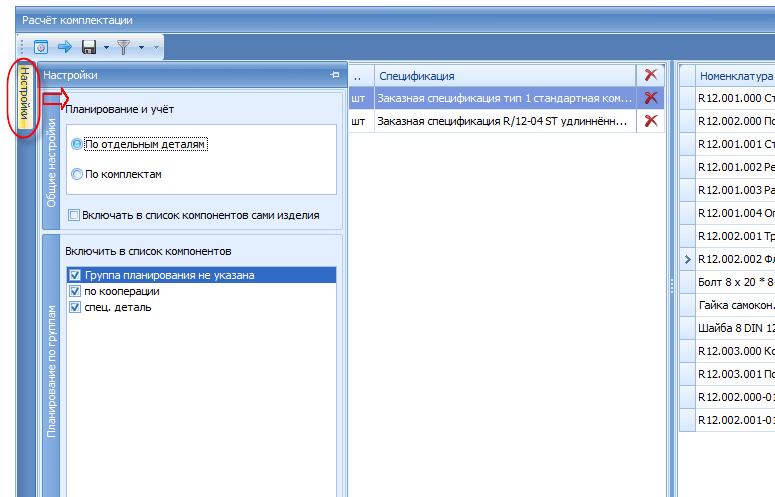
Task: Click the blue right arrow toolbar icon
Action: [x=65, y=47]
